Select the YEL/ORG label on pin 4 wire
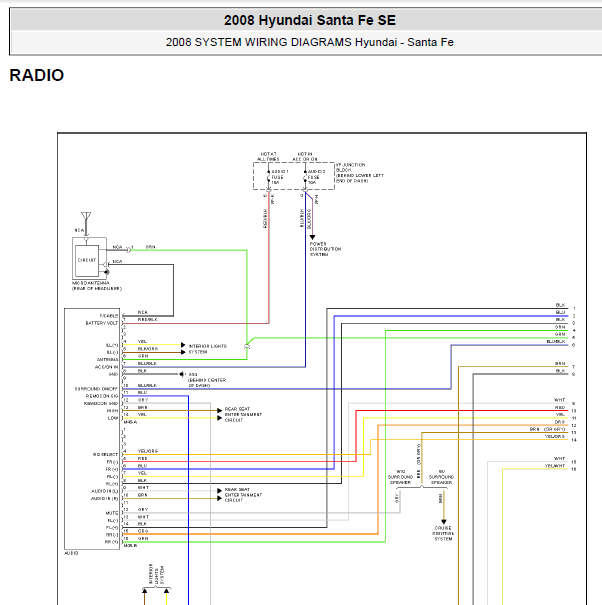Viewport: 602px width, 605px height. pyautogui.click(x=148, y=451)
